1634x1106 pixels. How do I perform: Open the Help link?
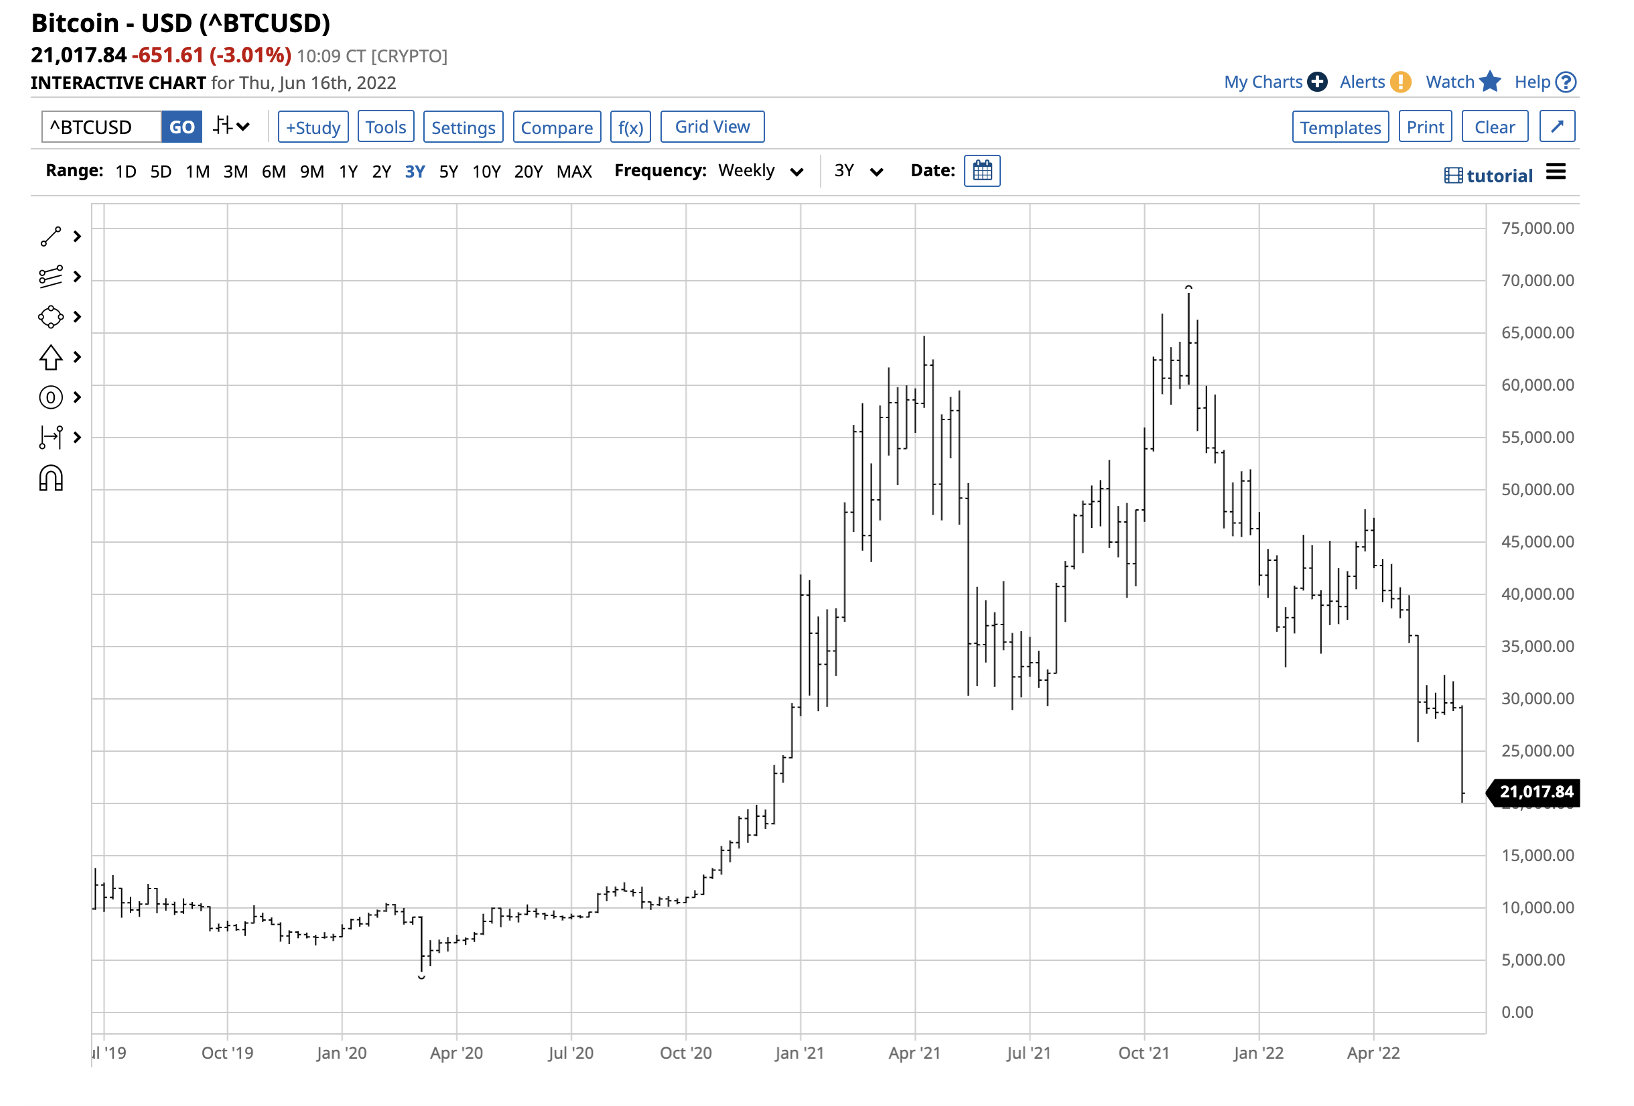point(1532,82)
